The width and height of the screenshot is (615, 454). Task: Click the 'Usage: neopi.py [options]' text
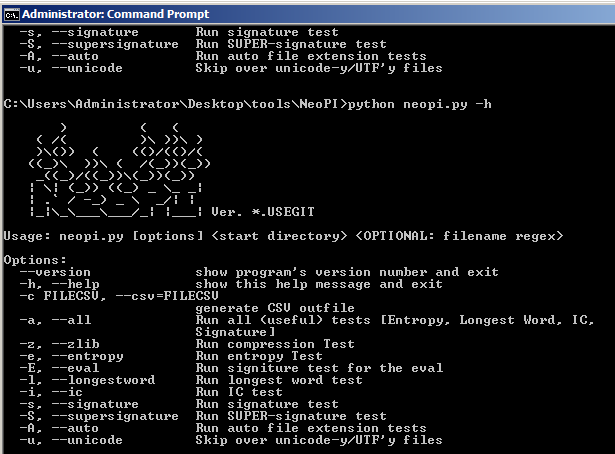point(104,236)
